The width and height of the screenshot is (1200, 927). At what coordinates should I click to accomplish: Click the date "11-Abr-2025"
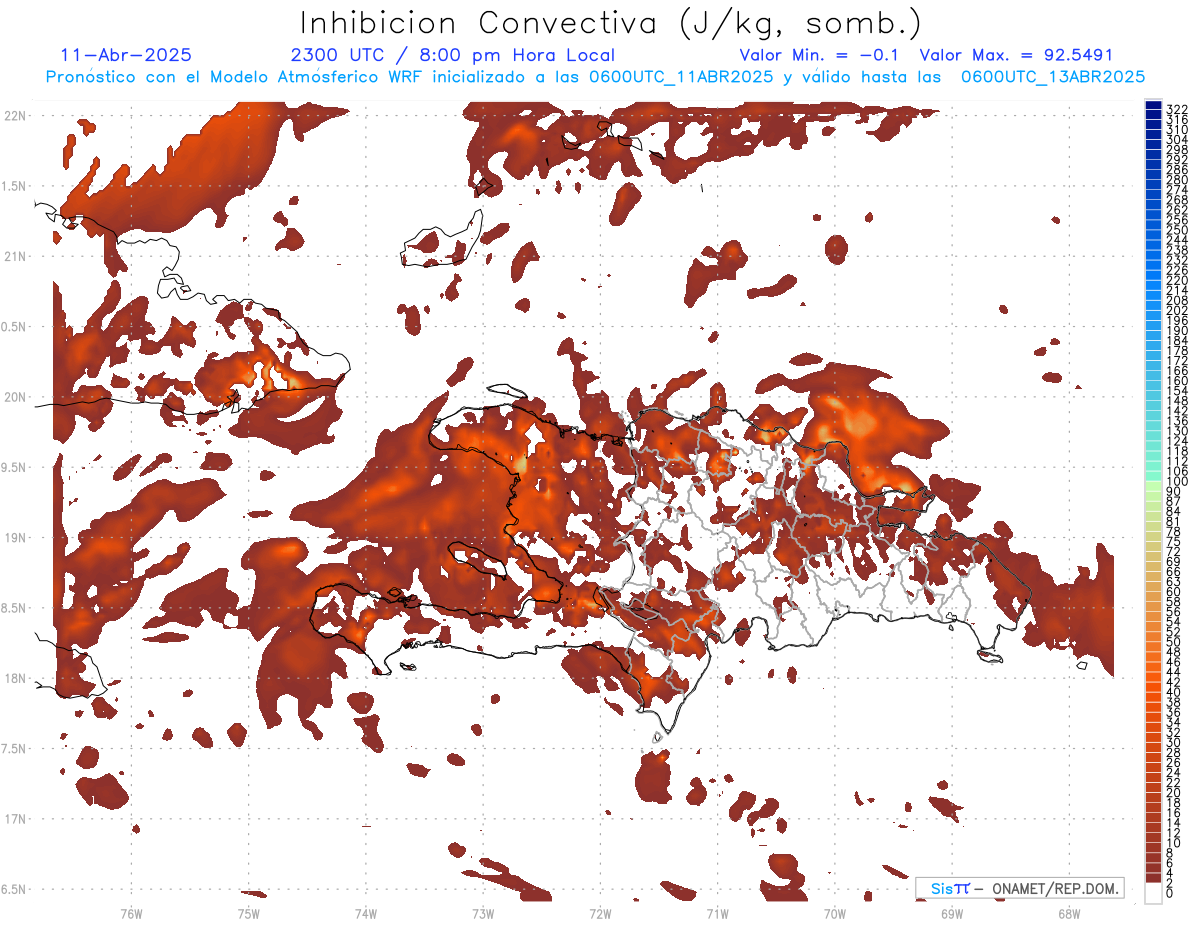126,55
